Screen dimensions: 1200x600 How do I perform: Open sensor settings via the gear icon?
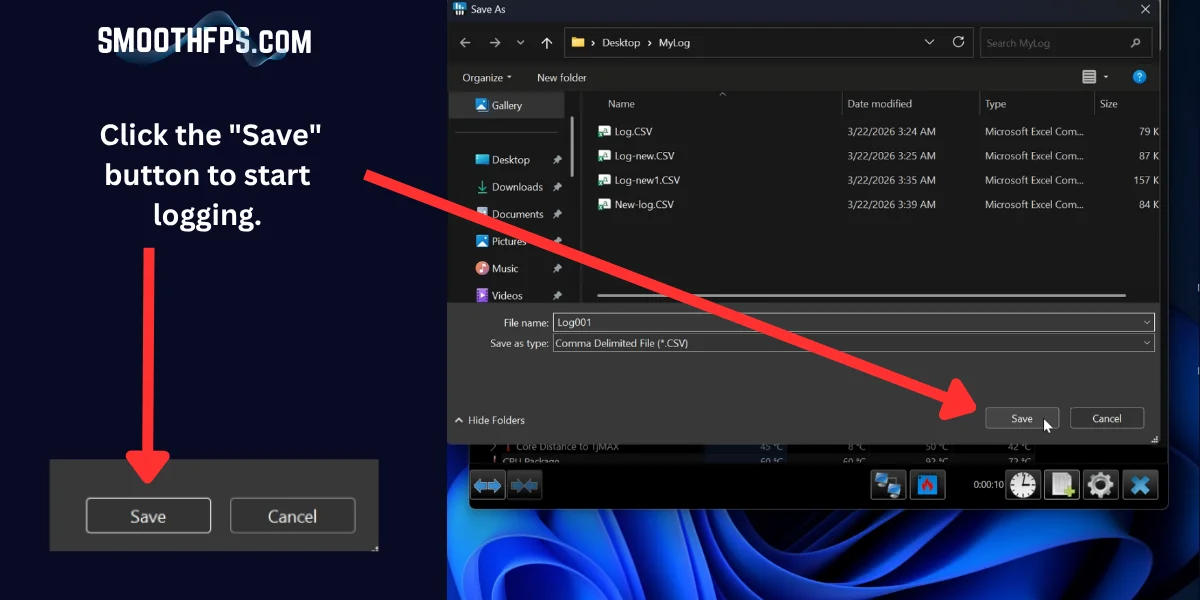click(1100, 485)
